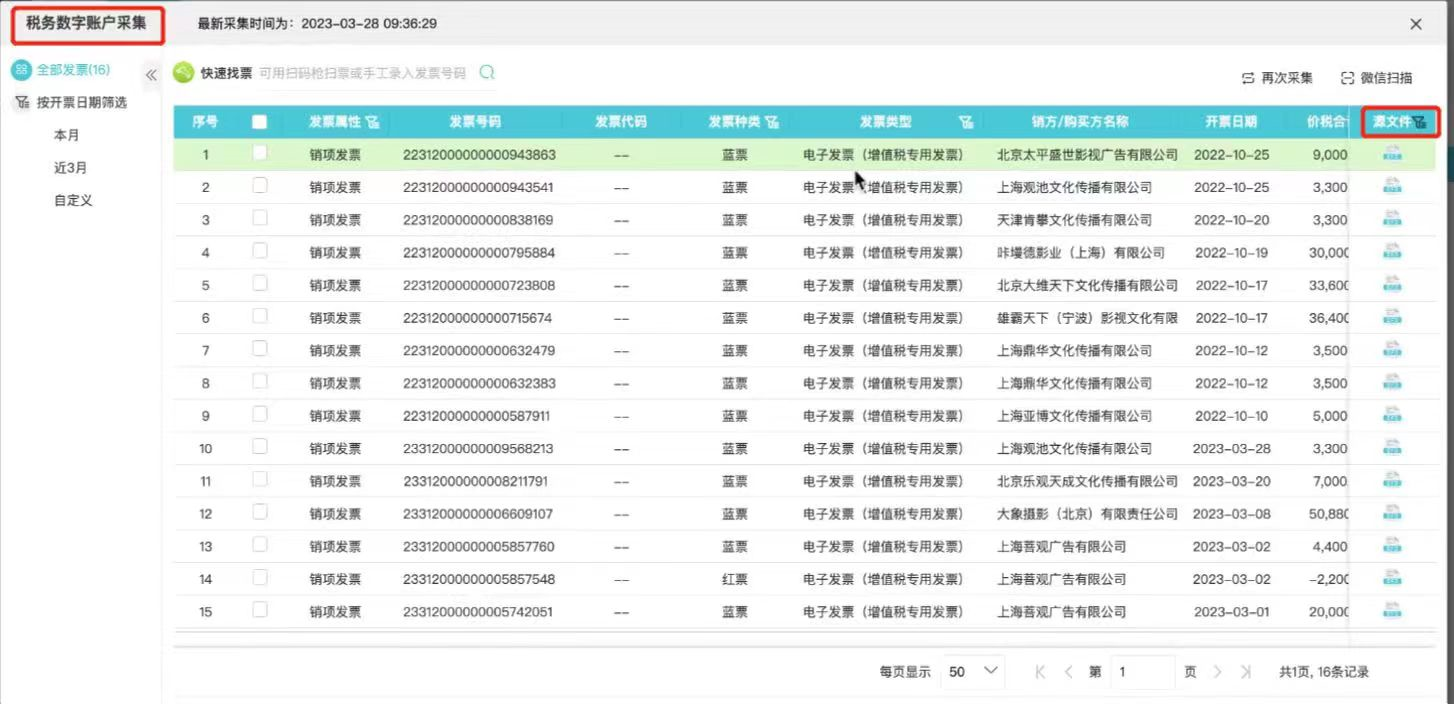Open source file icon for invoice 22312000000000723808

(1392, 285)
